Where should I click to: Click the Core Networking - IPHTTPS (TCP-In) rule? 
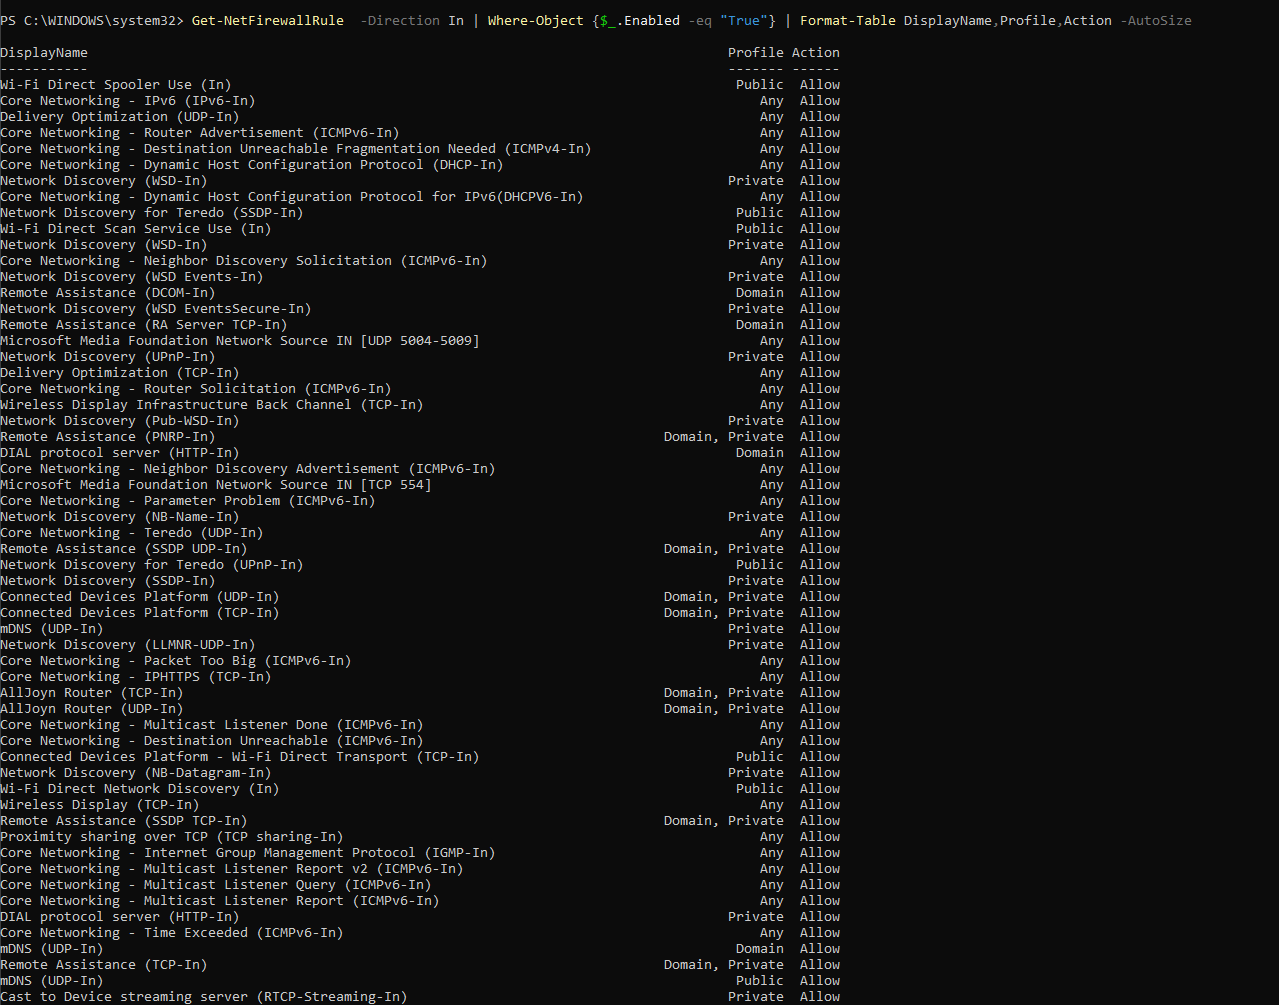(135, 677)
